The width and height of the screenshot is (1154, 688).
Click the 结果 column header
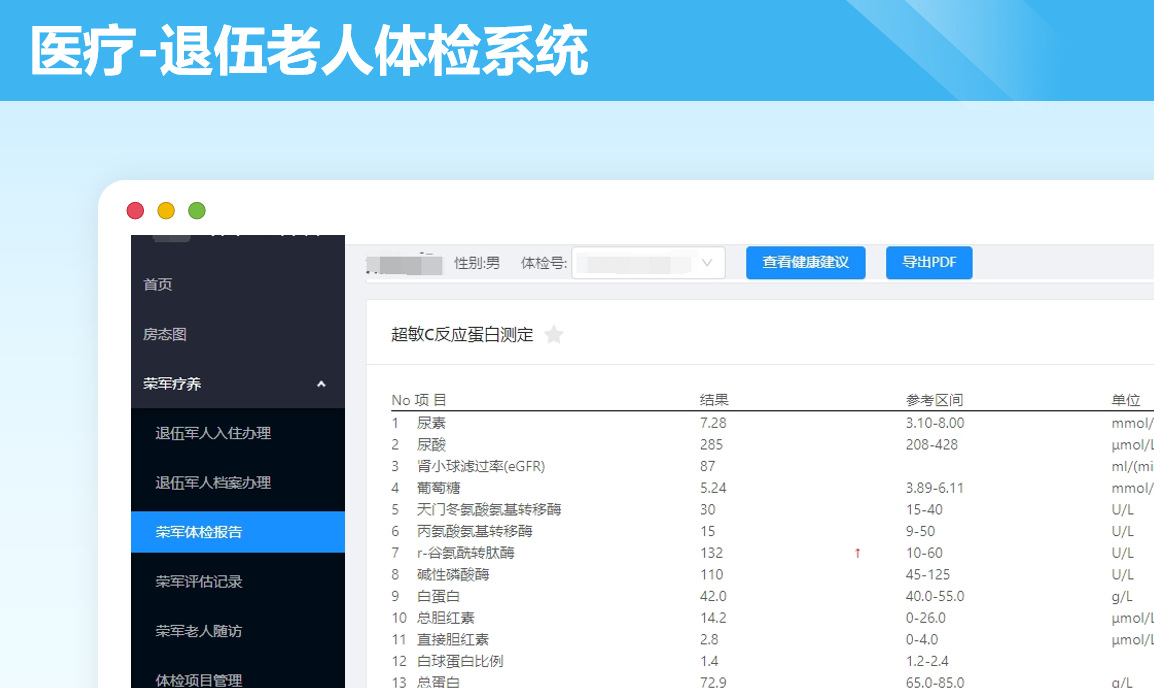tap(714, 400)
